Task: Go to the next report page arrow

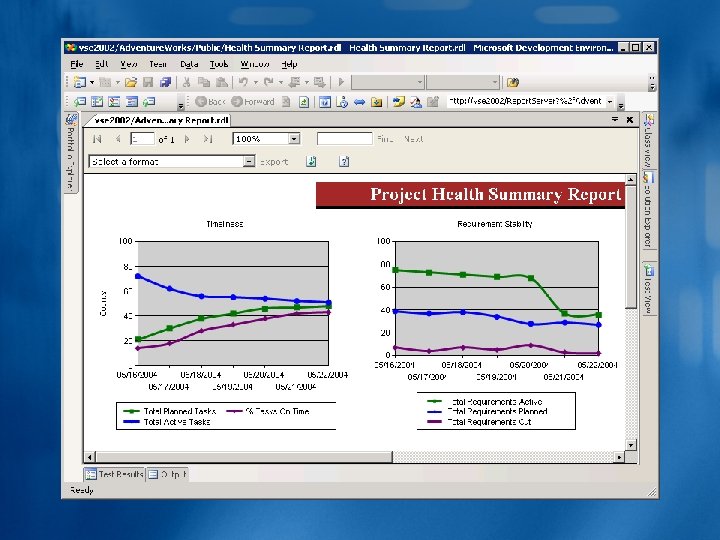Action: pos(187,139)
